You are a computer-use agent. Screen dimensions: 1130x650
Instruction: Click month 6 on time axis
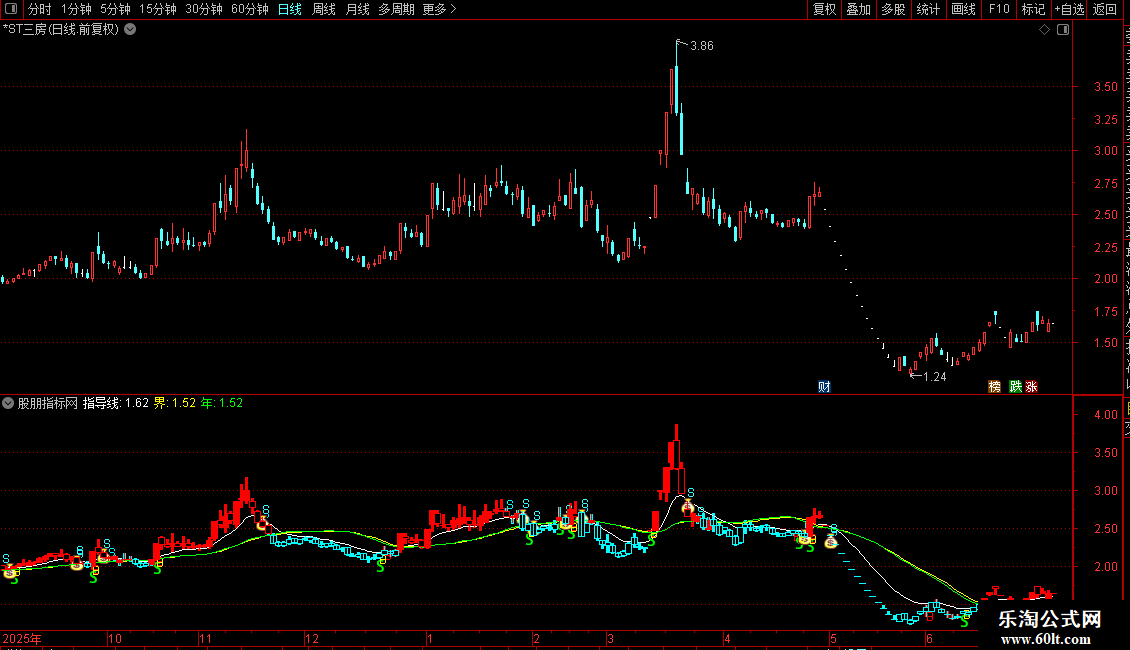(929, 638)
